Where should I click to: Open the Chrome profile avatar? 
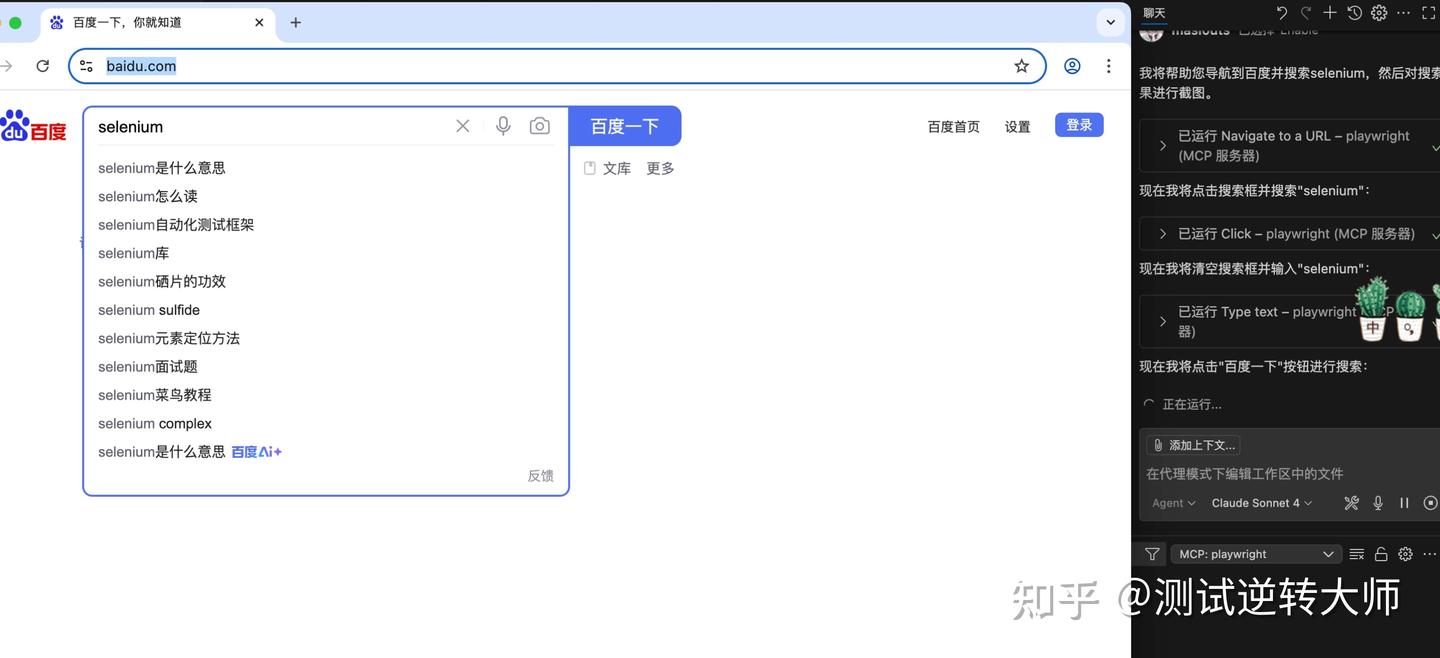1072,66
